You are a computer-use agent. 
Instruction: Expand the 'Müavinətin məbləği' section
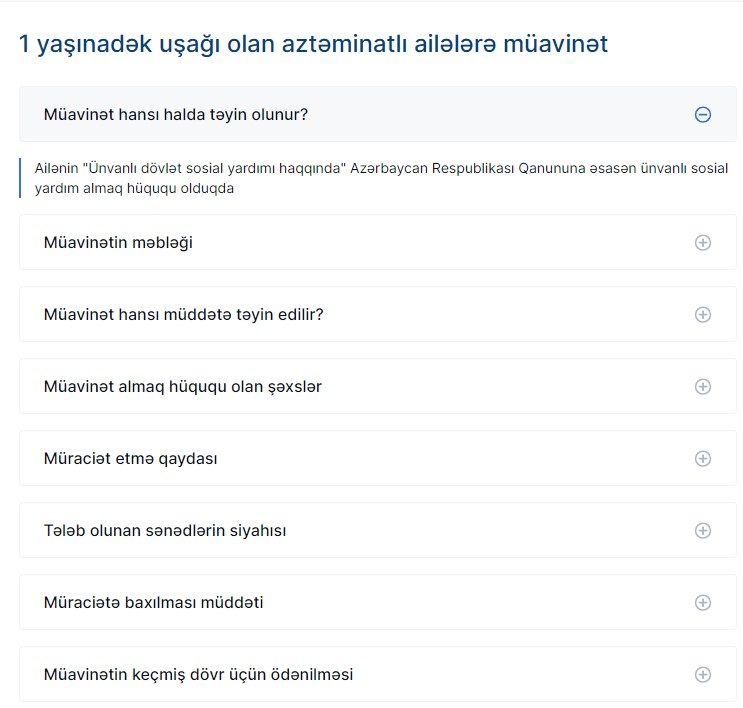pos(118,243)
